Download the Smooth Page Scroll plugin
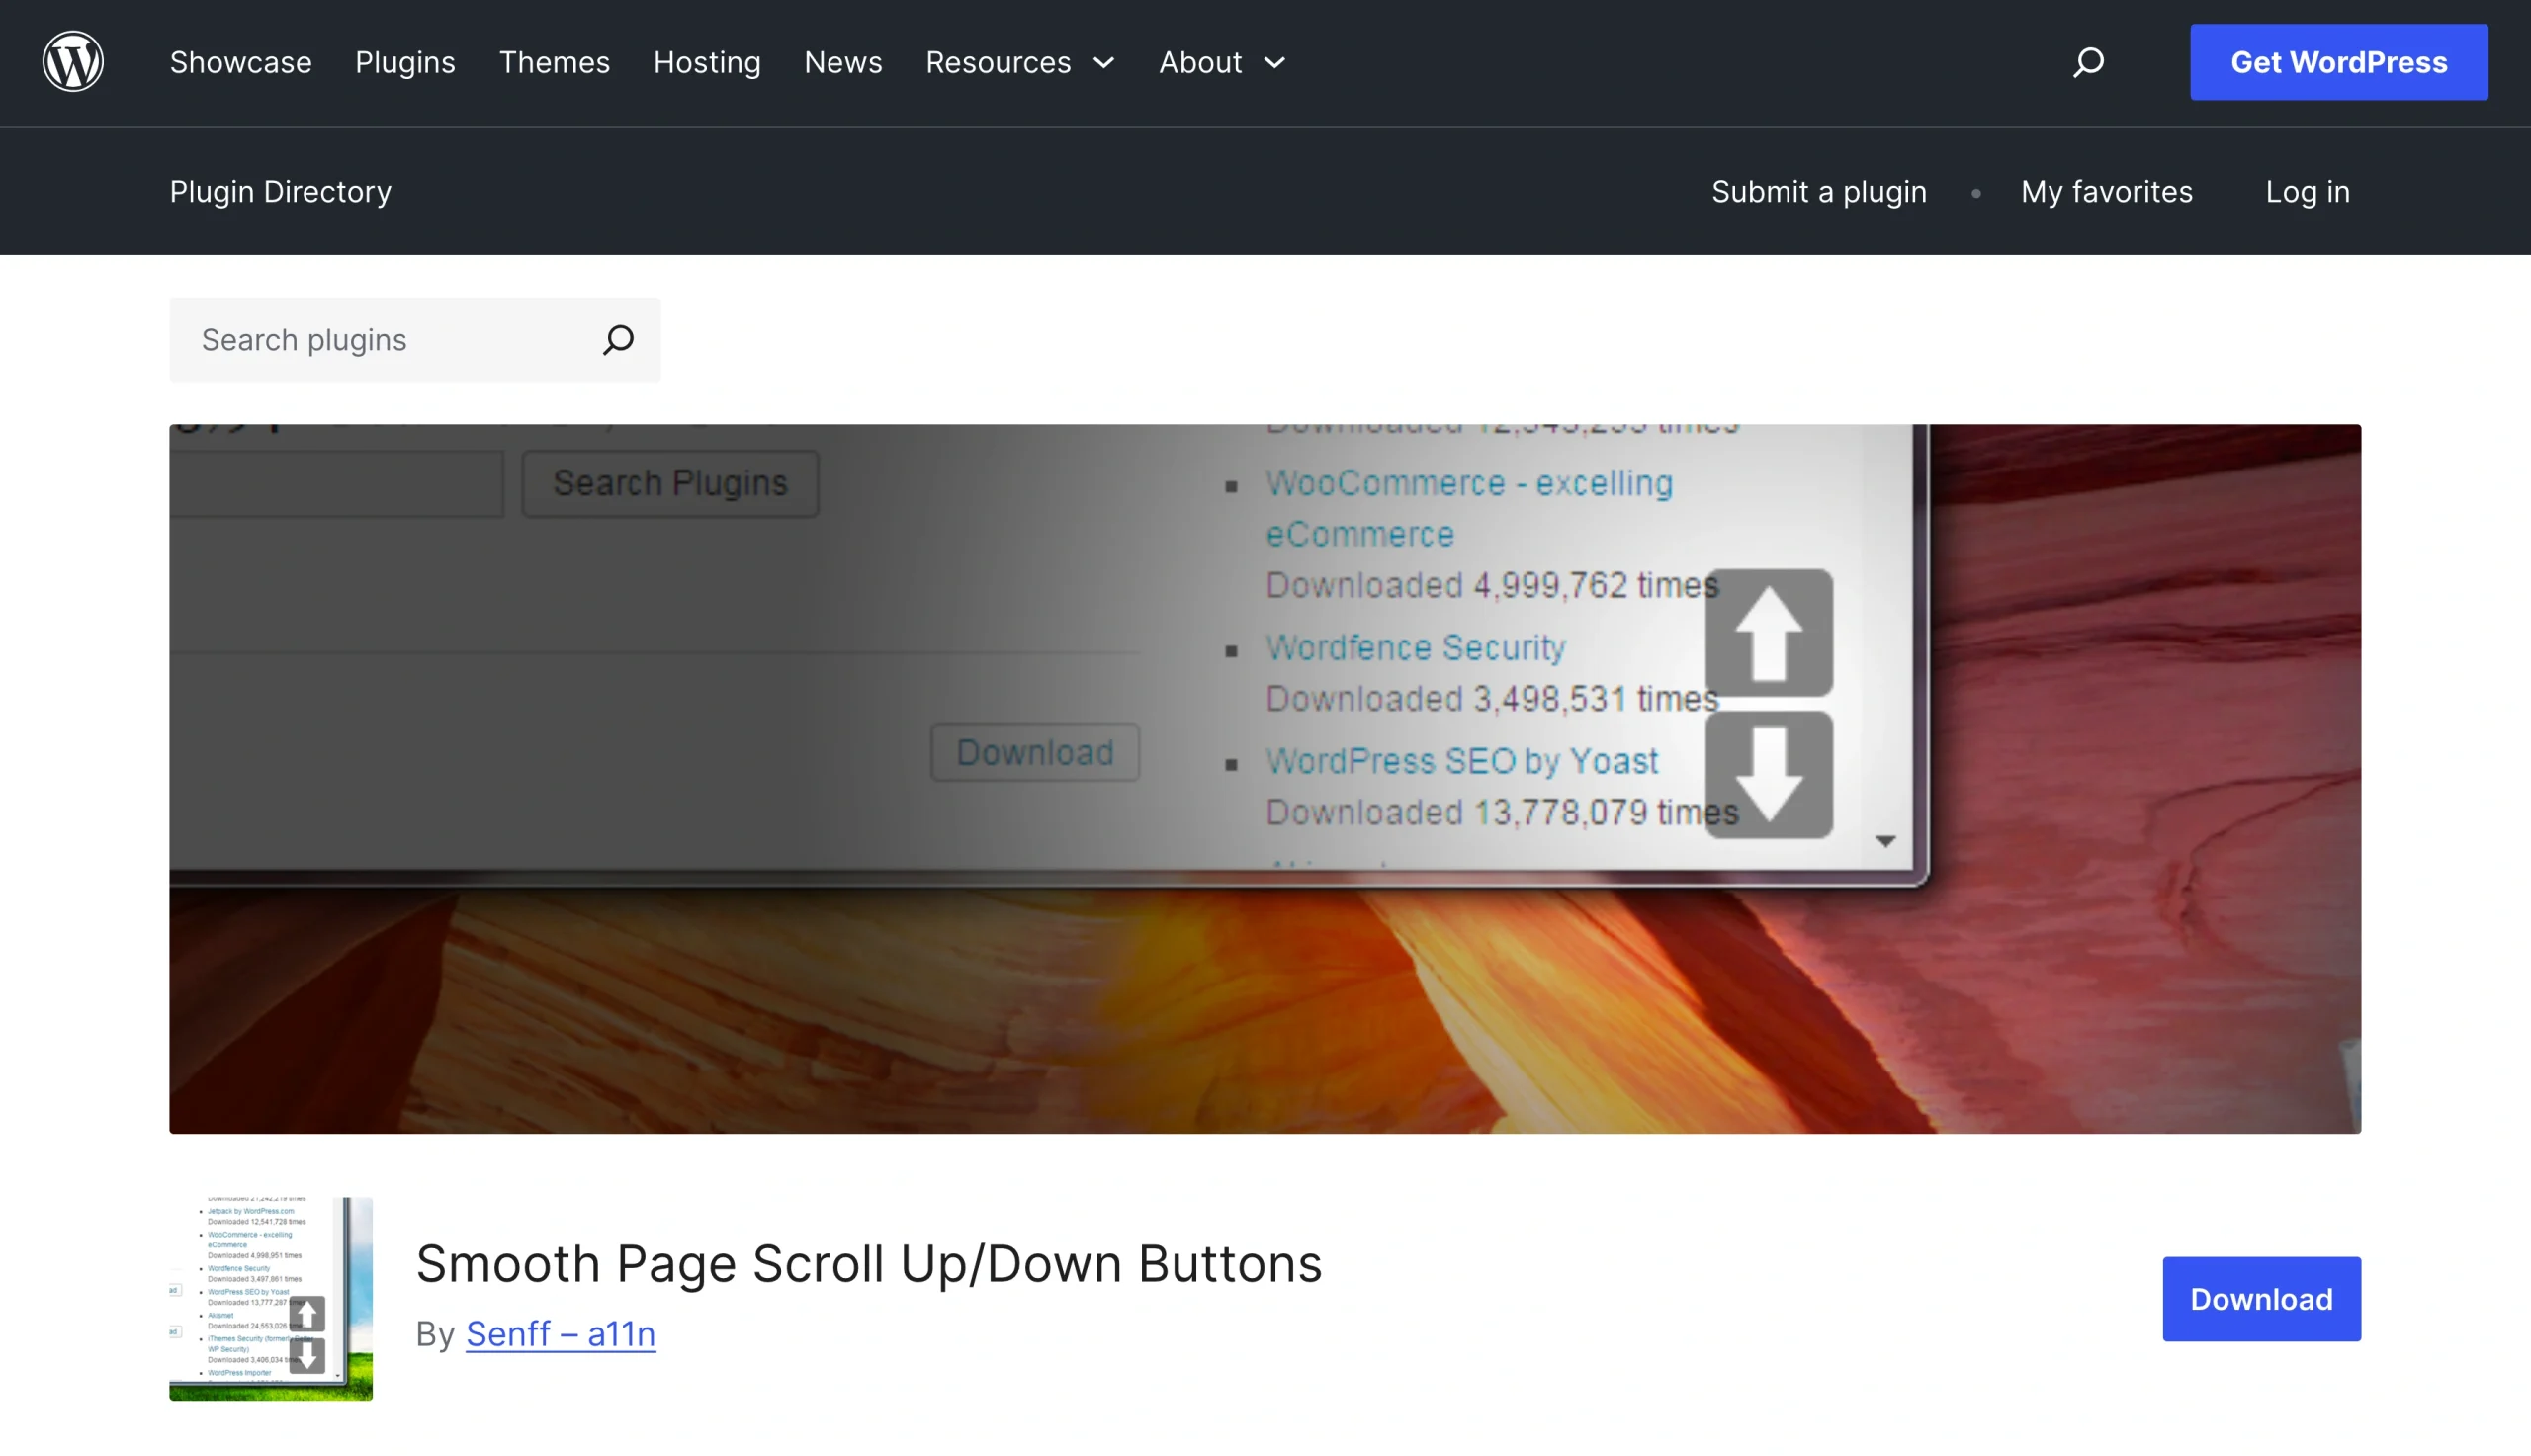This screenshot has height=1456, width=2531. 2261,1298
